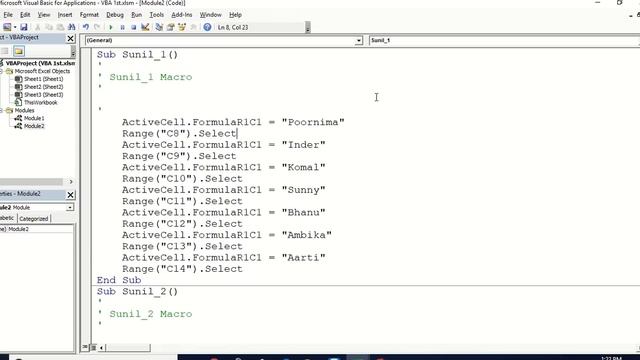Open the Format menu
640x360 pixels.
(89, 15)
